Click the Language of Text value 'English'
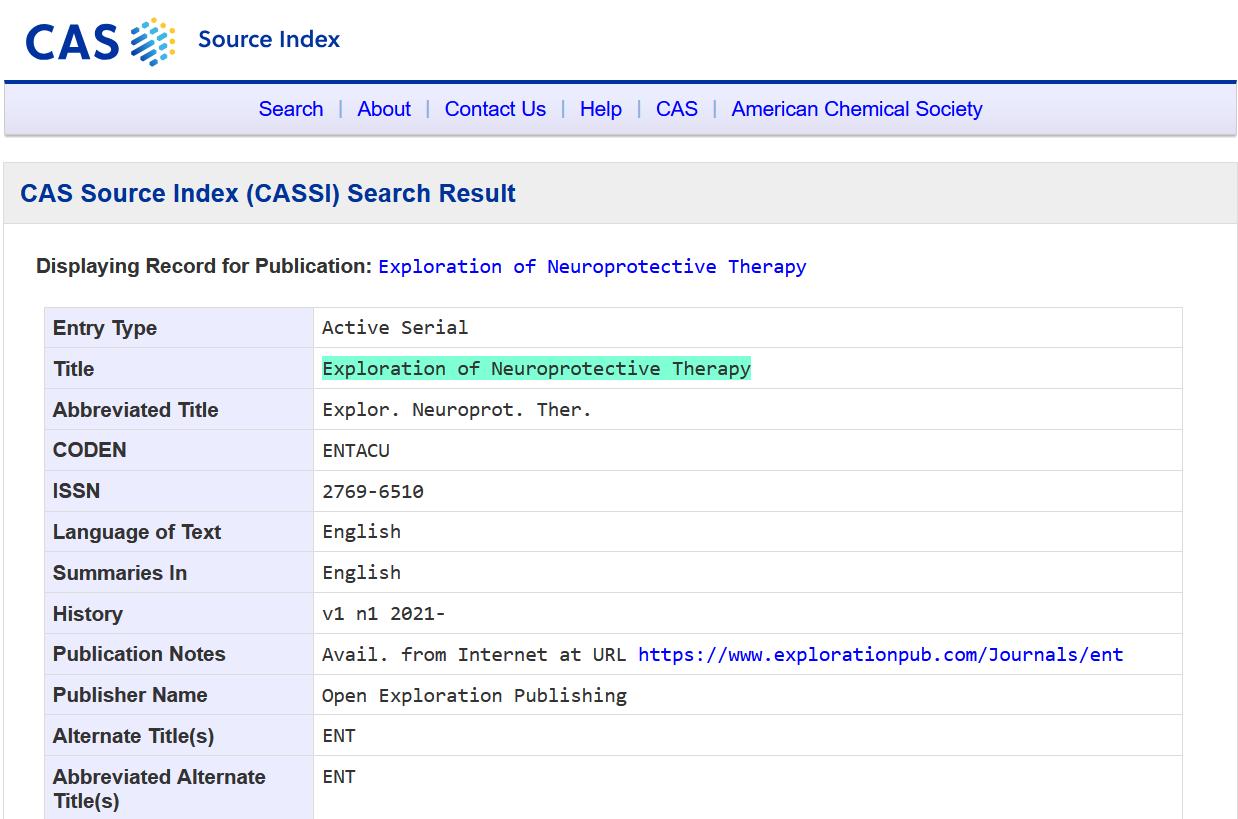This screenshot has height=819, width=1238. pos(362,532)
